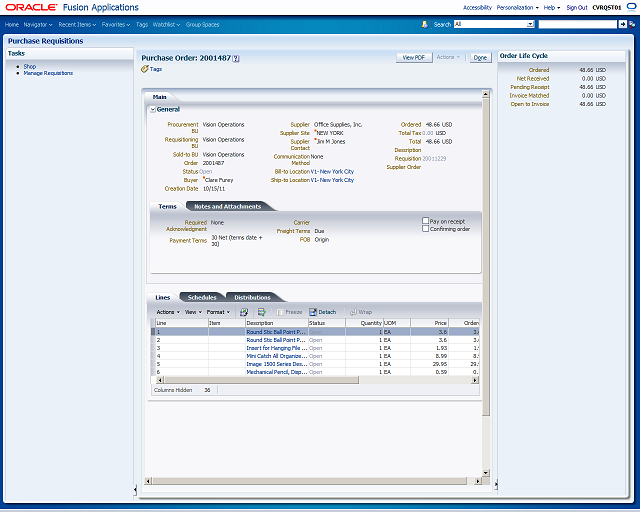Screen dimensions: 640x512
Task: Click the Description column header
Action: point(277,323)
